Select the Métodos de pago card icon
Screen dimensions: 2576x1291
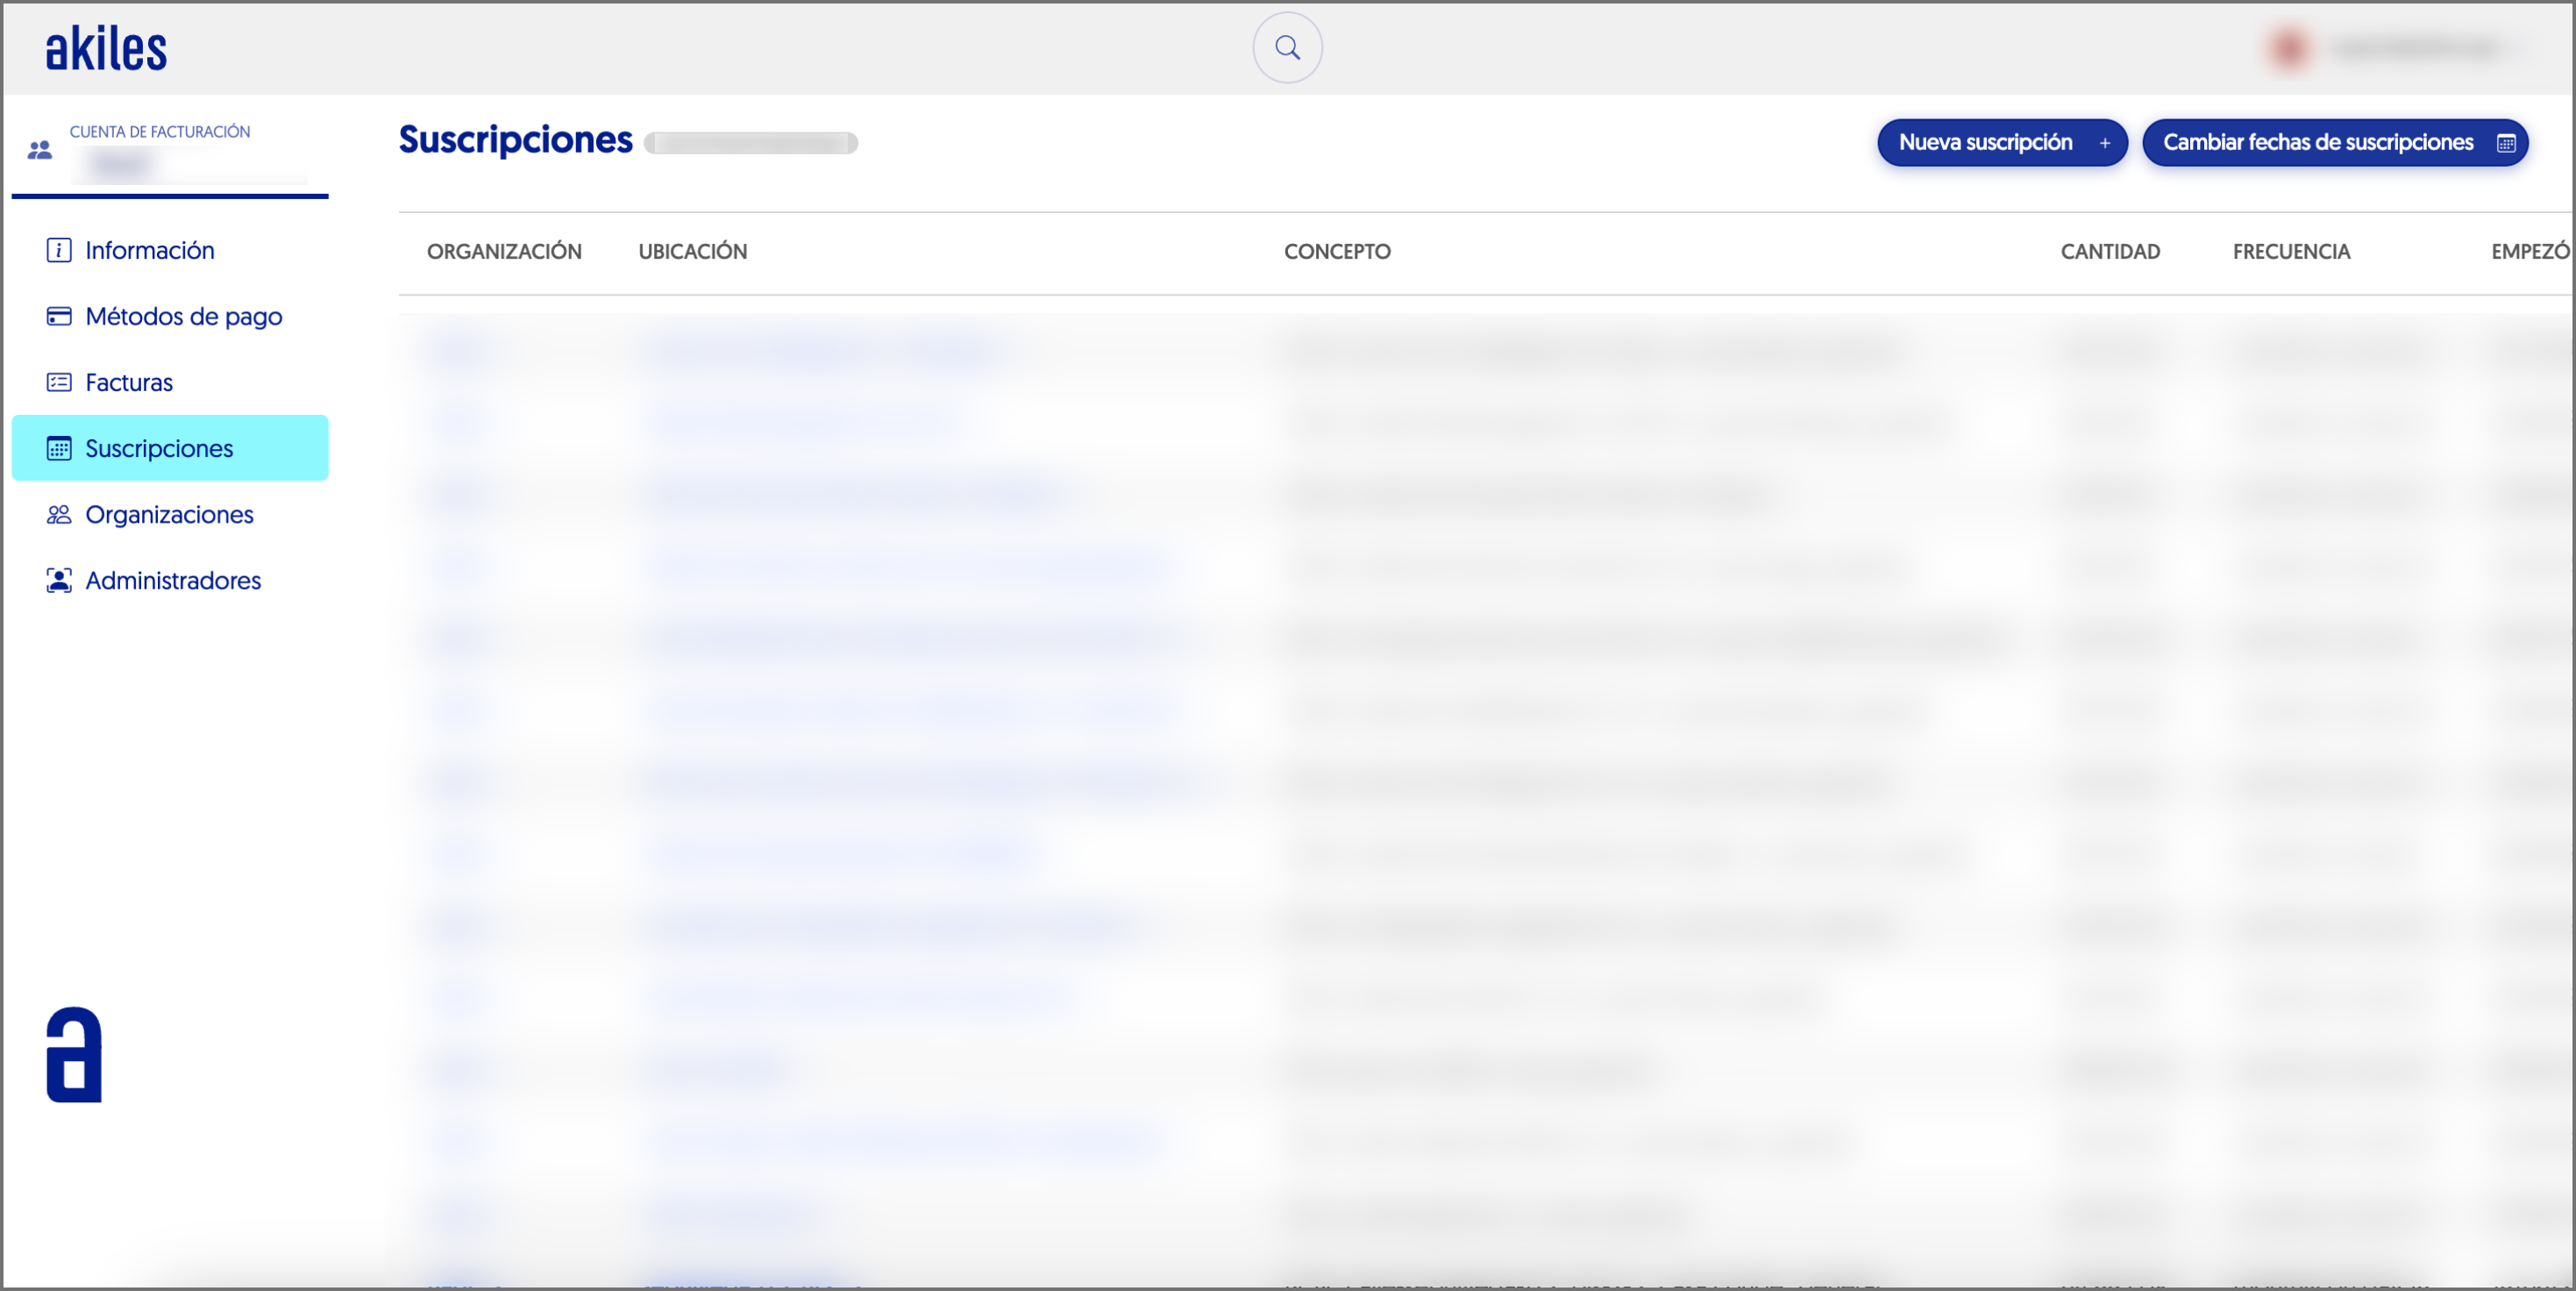(58, 316)
